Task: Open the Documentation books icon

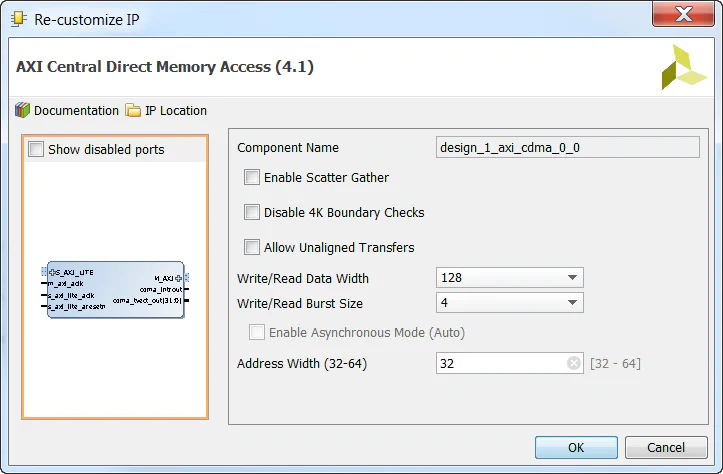Action: click(22, 110)
